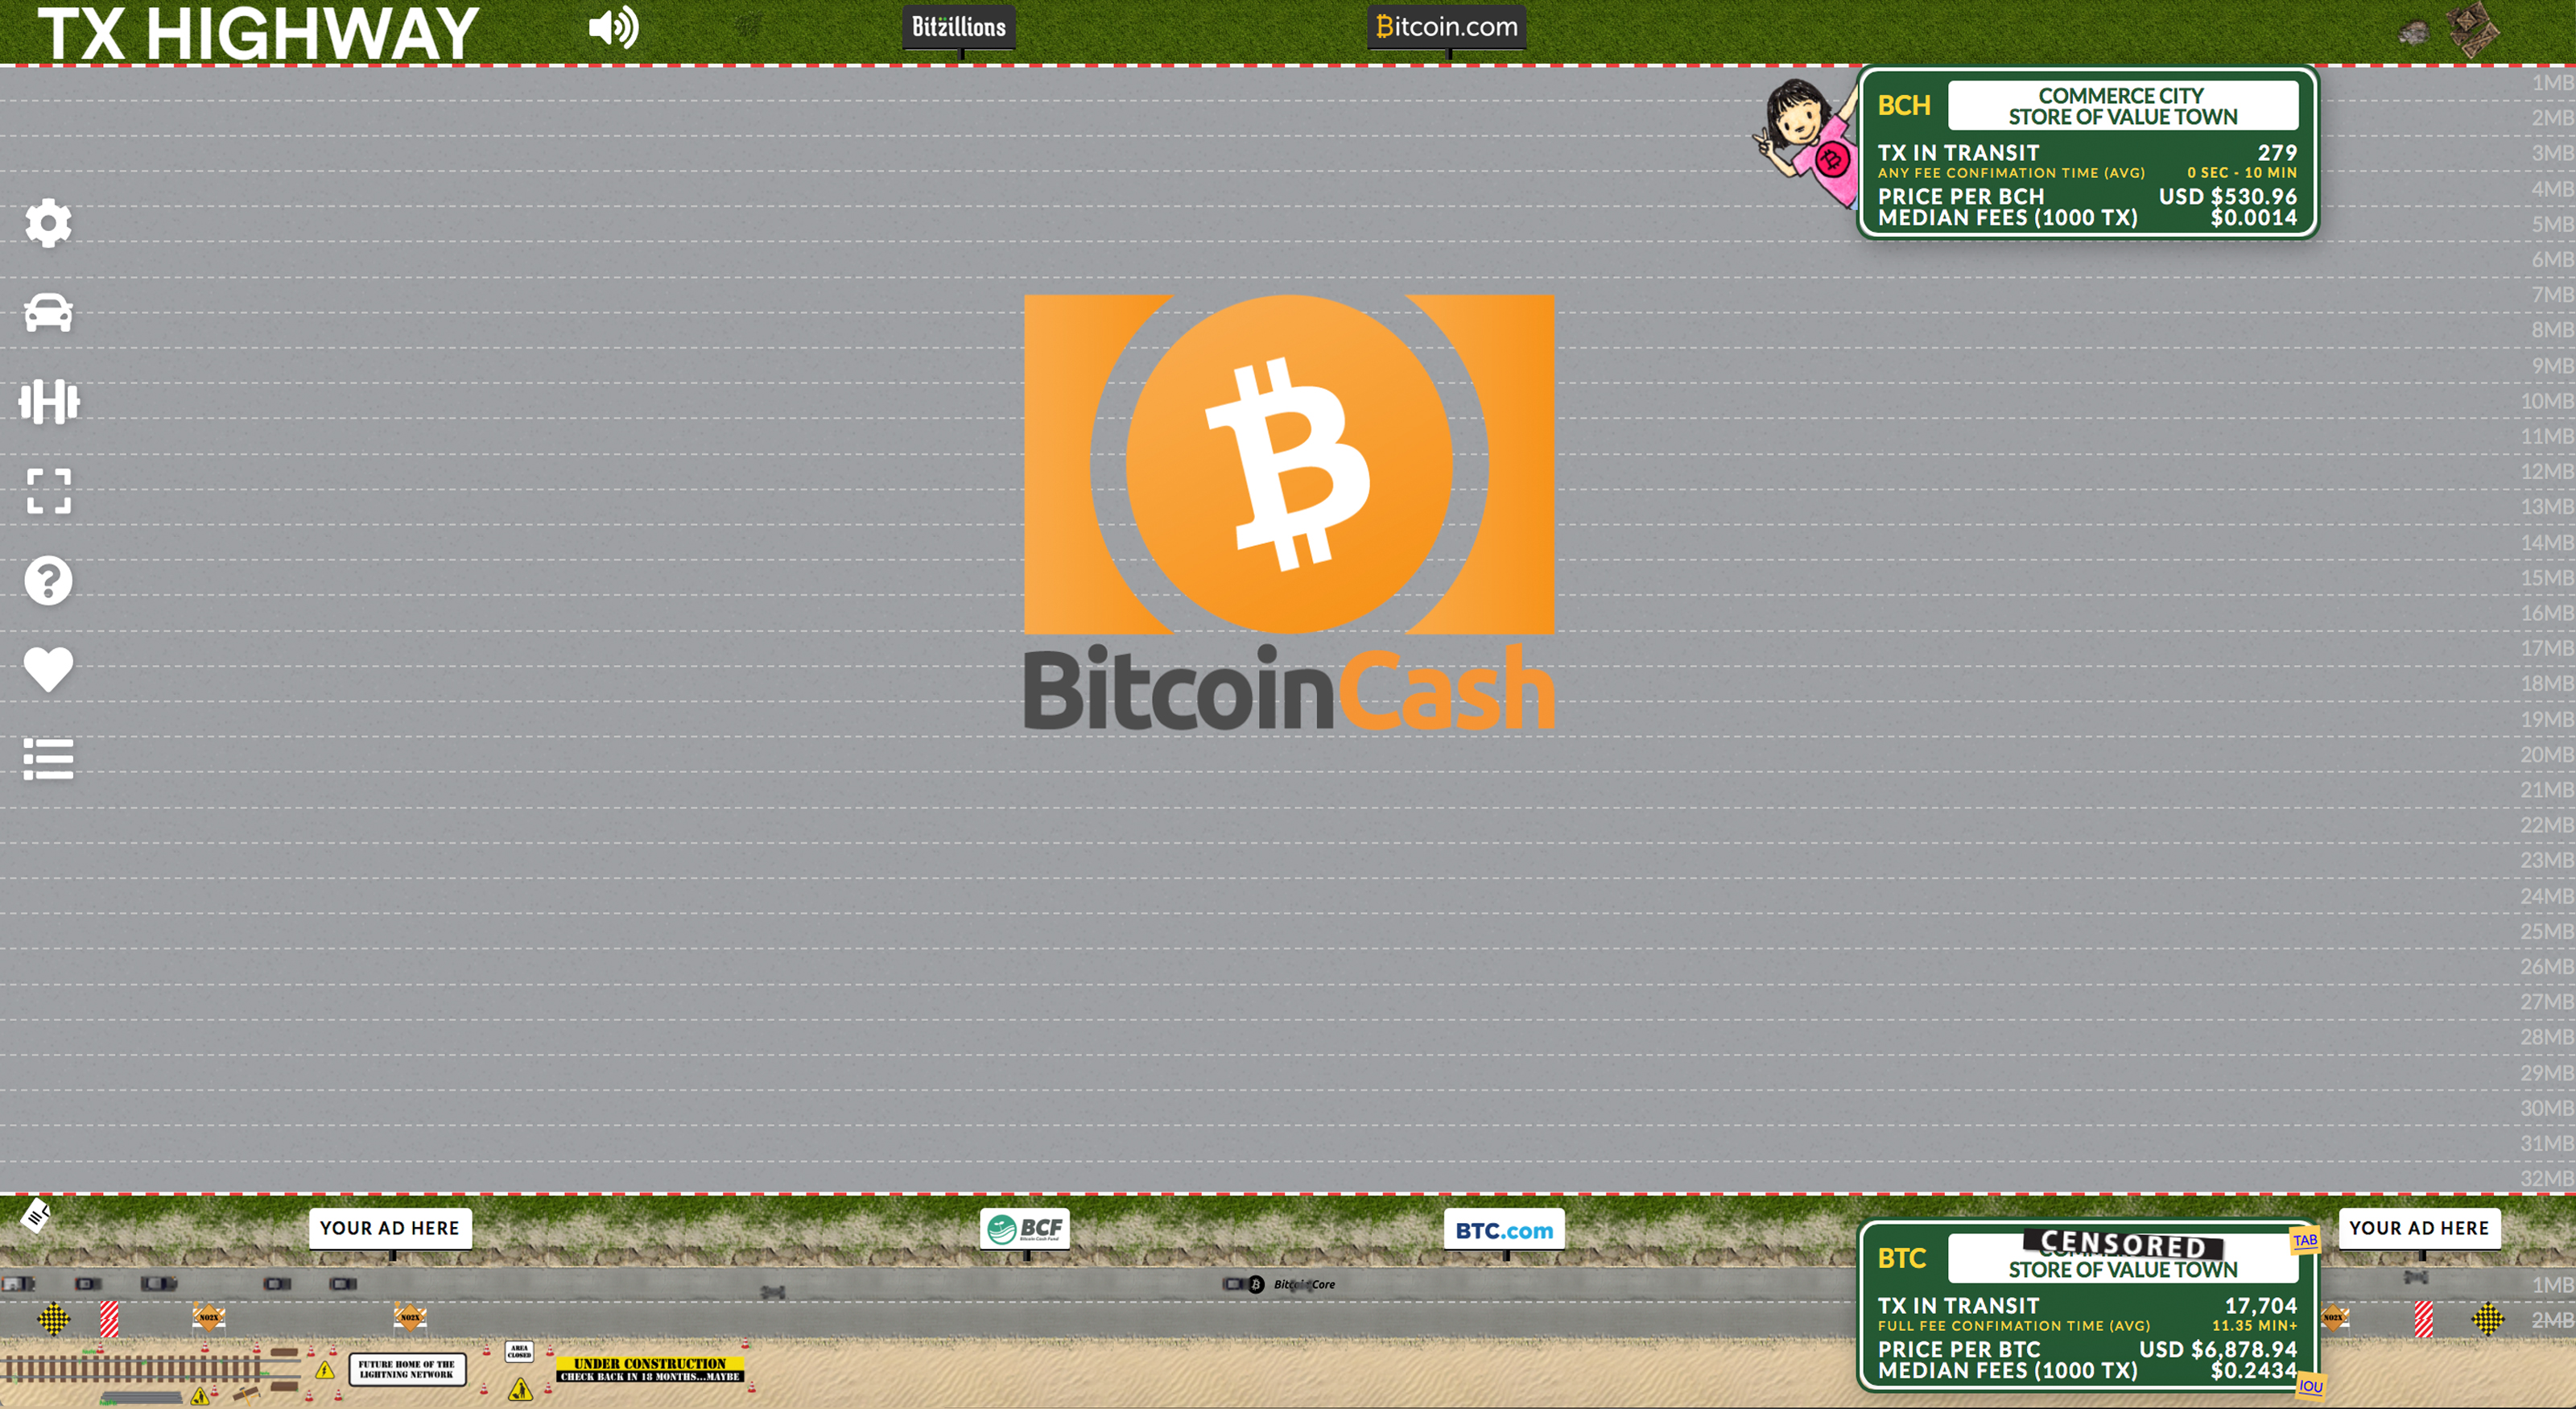Click the Under Construction banner
Viewport: 2576px width, 1409px height.
coord(650,1369)
